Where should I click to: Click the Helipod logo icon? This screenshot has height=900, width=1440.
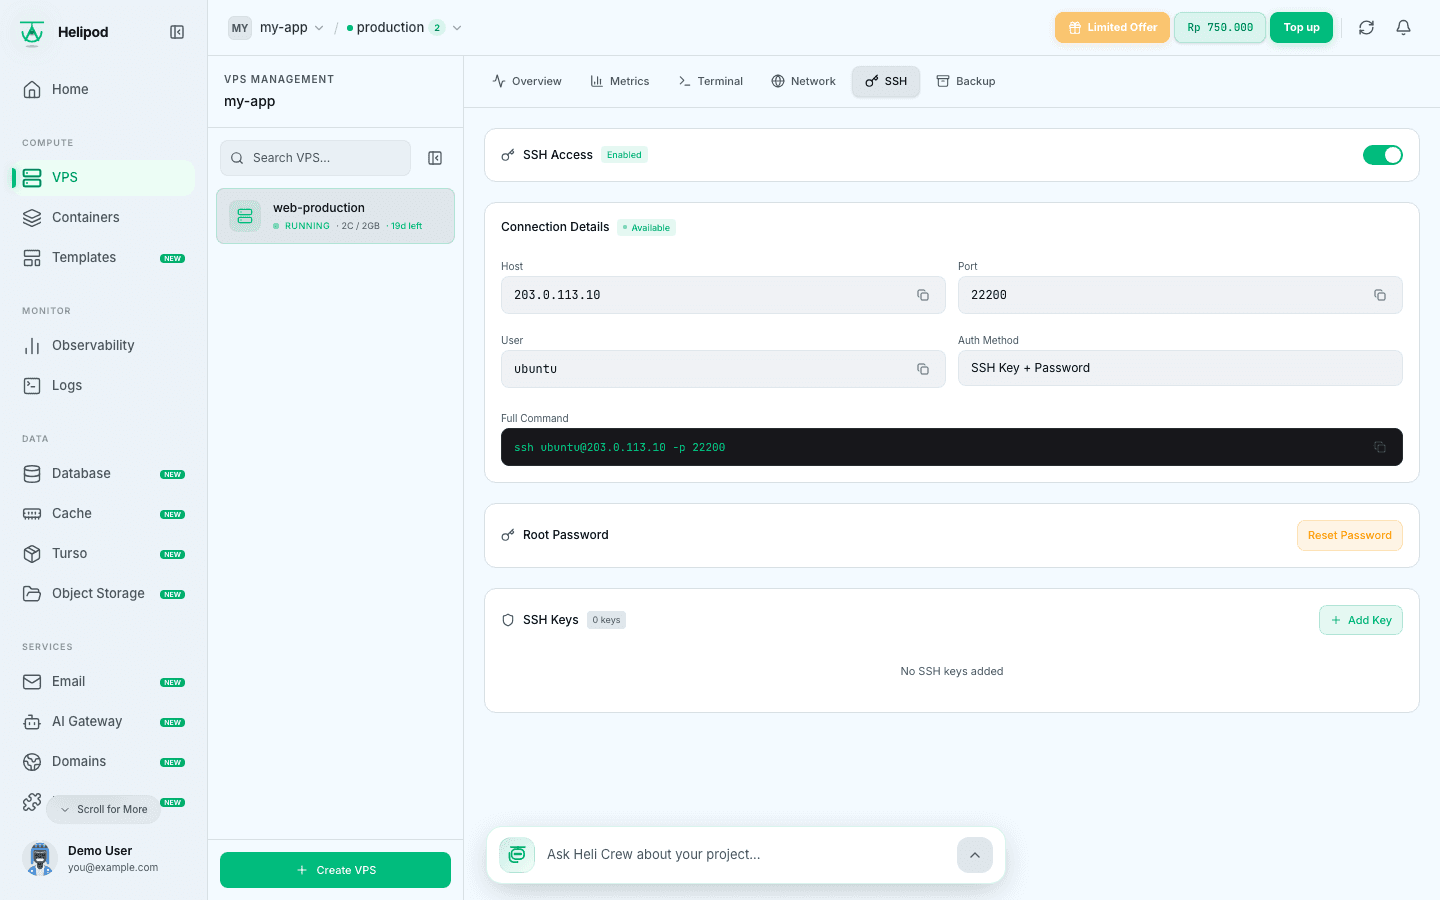tap(32, 32)
